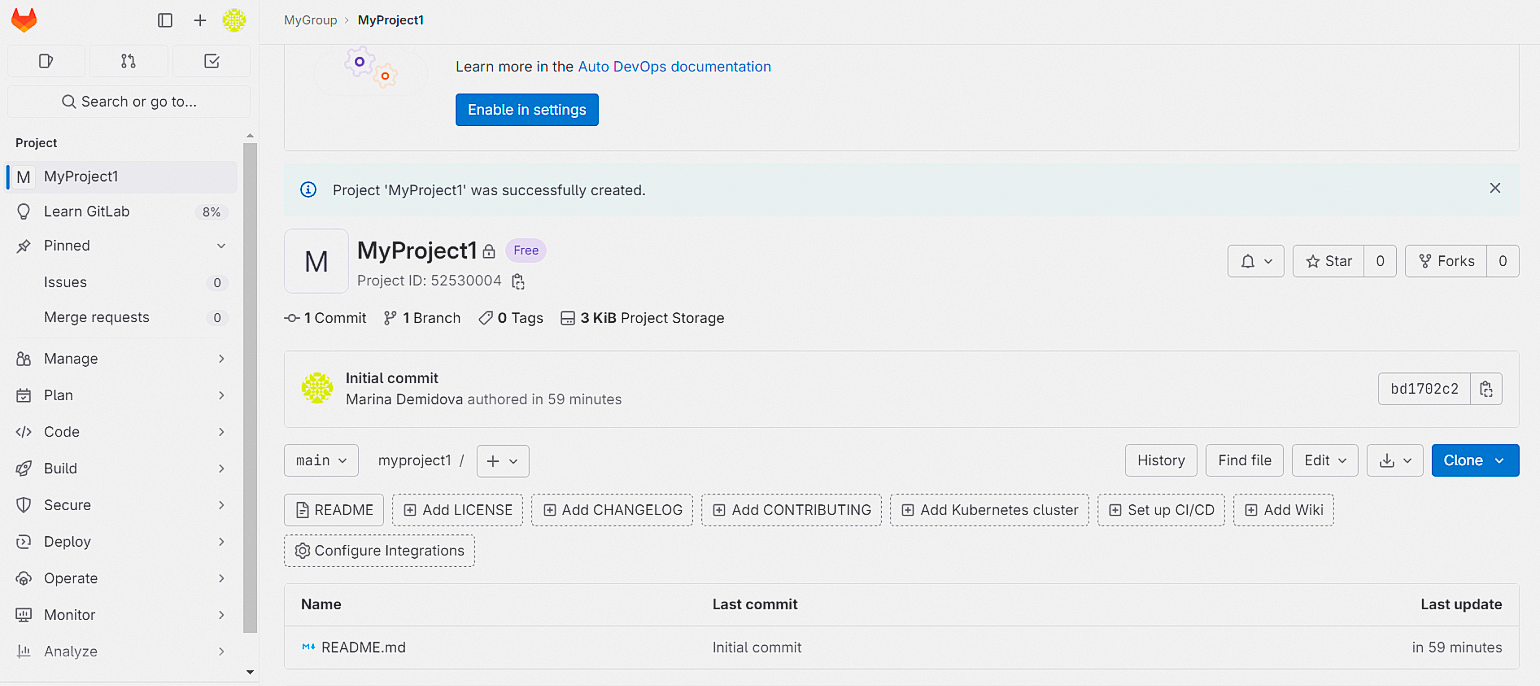Image resolution: width=1540 pixels, height=686 pixels.
Task: Star the project
Action: click(1328, 261)
